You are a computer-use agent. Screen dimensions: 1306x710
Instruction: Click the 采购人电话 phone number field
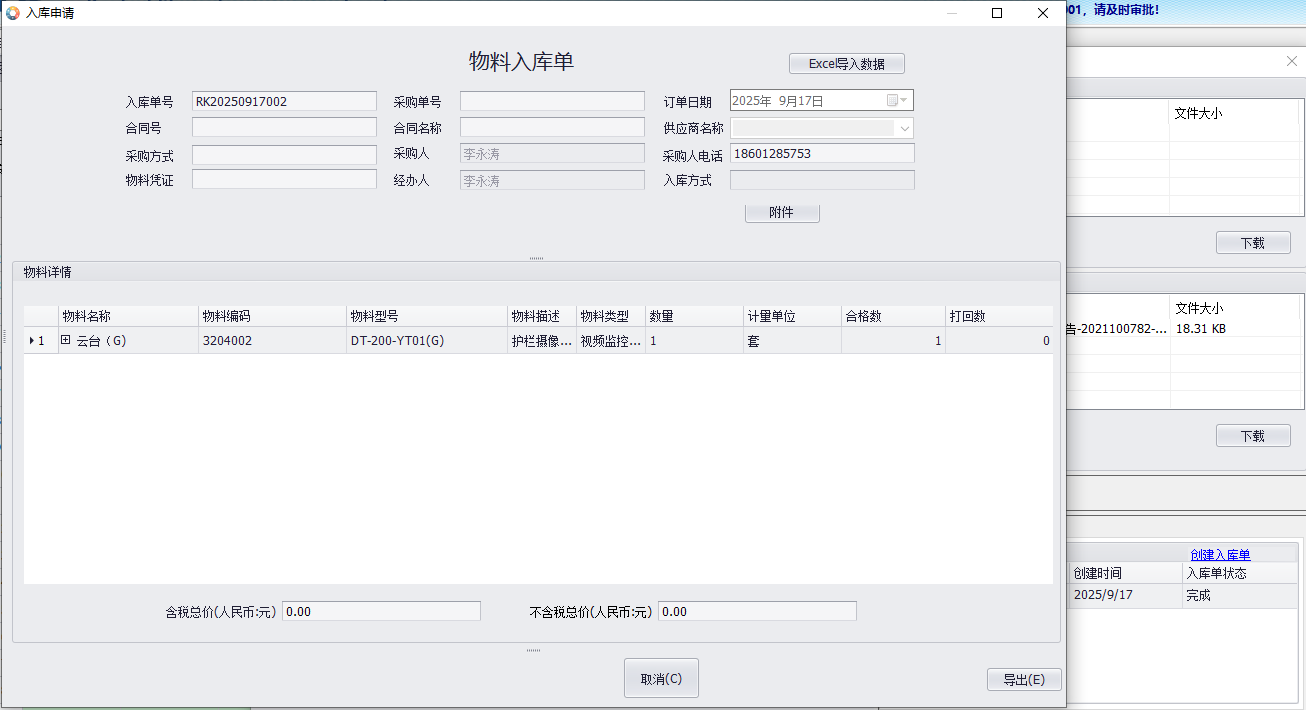click(x=821, y=154)
